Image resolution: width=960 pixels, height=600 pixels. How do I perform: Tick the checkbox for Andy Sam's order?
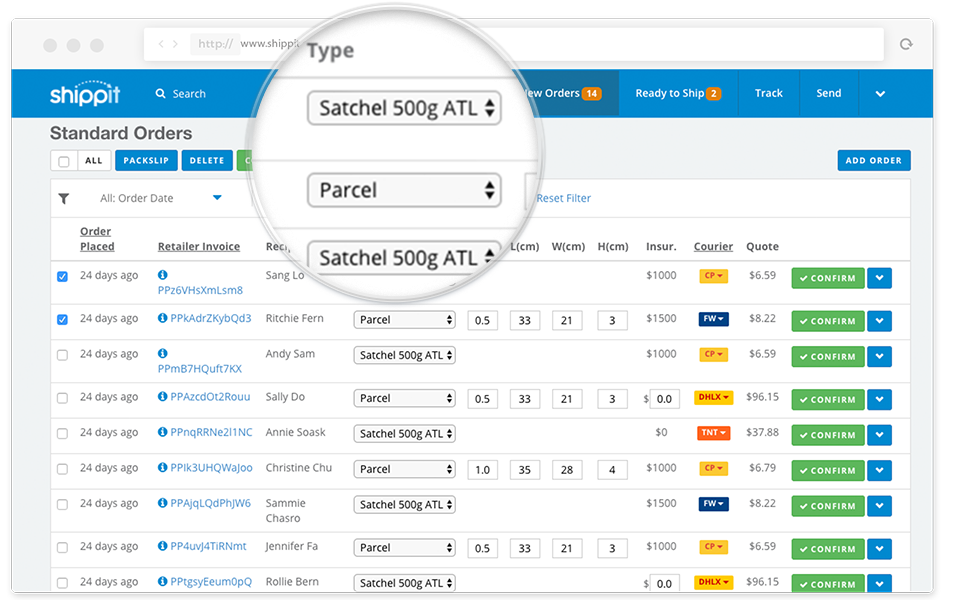click(63, 355)
